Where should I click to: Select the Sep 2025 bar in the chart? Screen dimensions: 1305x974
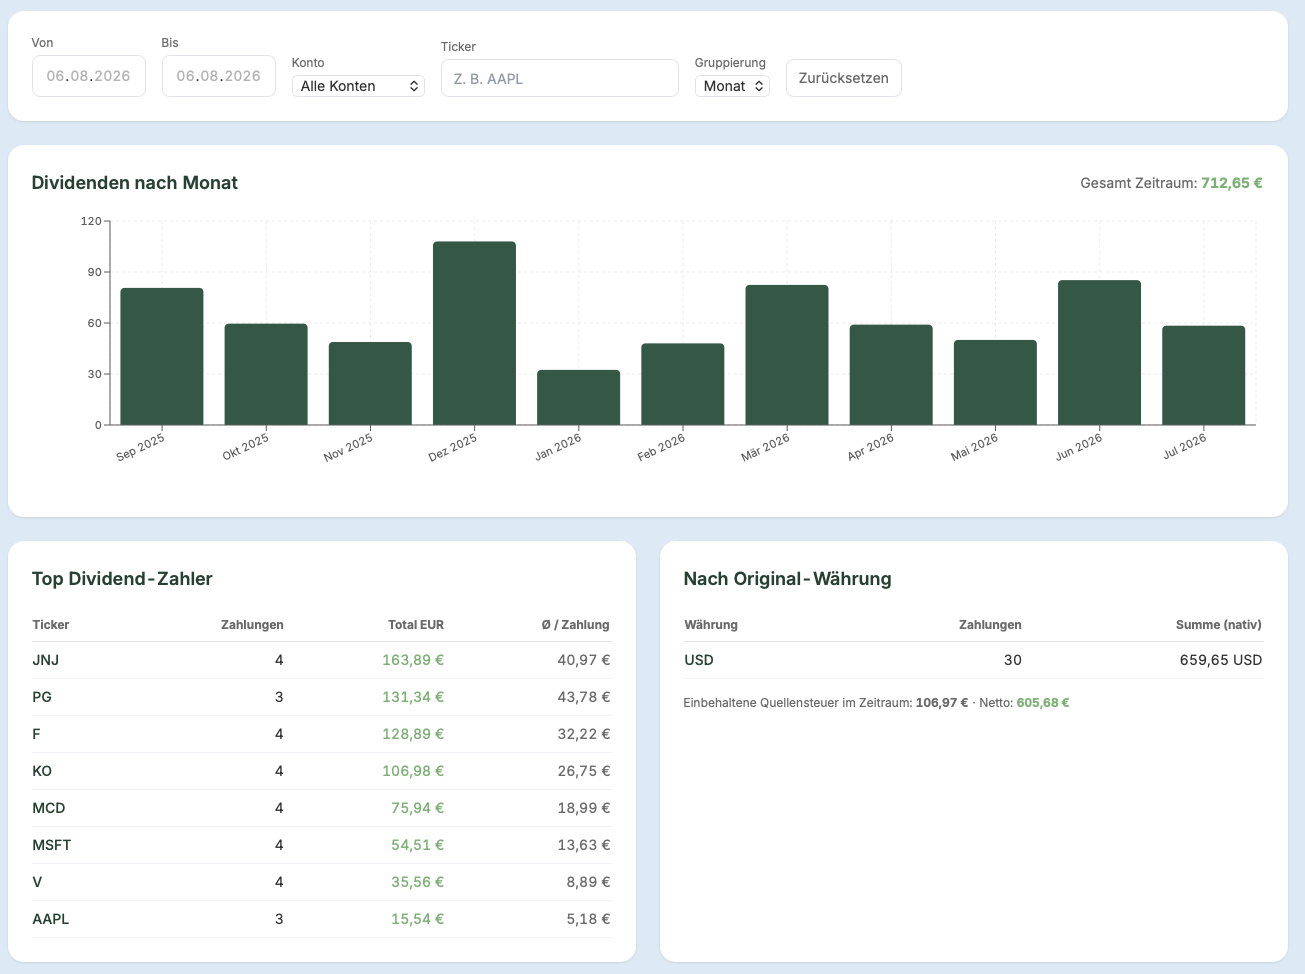[162, 356]
